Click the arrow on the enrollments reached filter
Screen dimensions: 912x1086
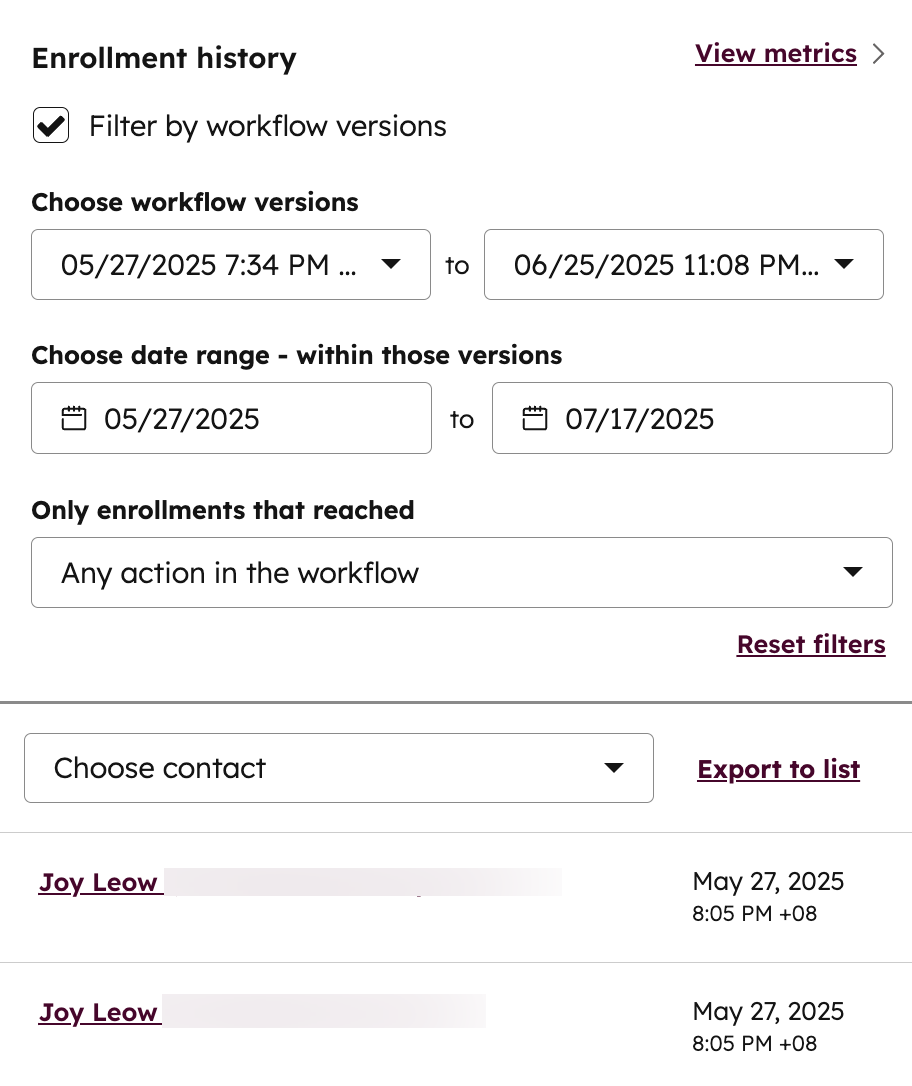tap(853, 572)
